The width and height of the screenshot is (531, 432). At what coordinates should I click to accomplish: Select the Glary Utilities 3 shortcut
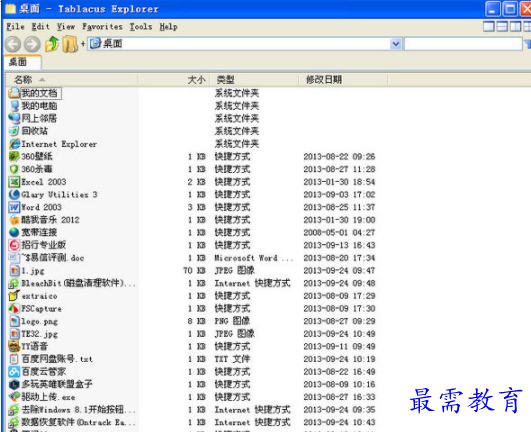tap(53, 194)
